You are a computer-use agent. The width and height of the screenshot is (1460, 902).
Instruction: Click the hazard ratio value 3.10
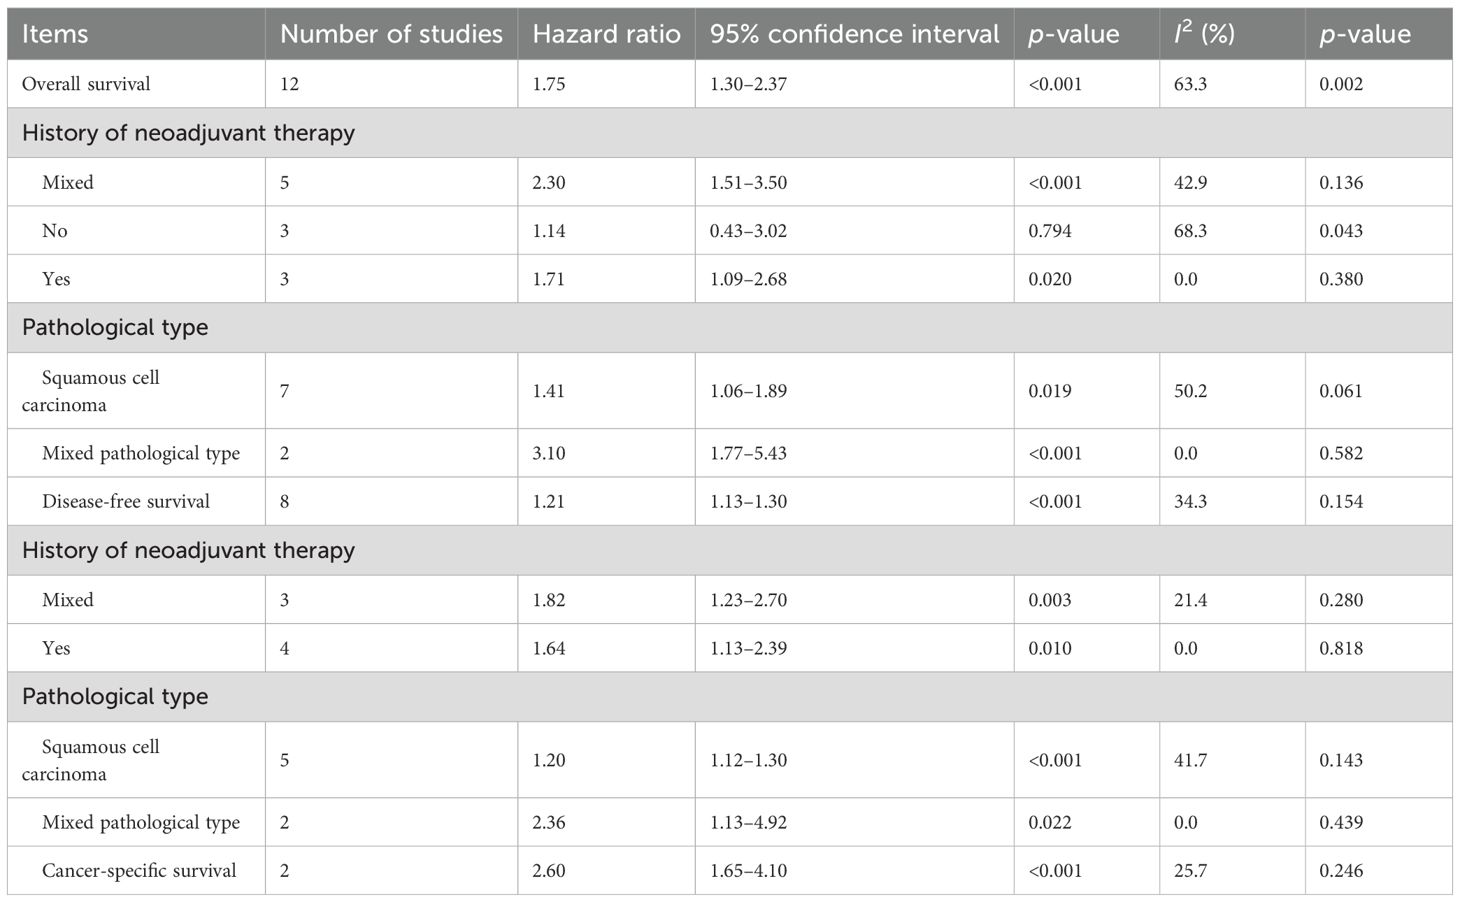point(549,453)
